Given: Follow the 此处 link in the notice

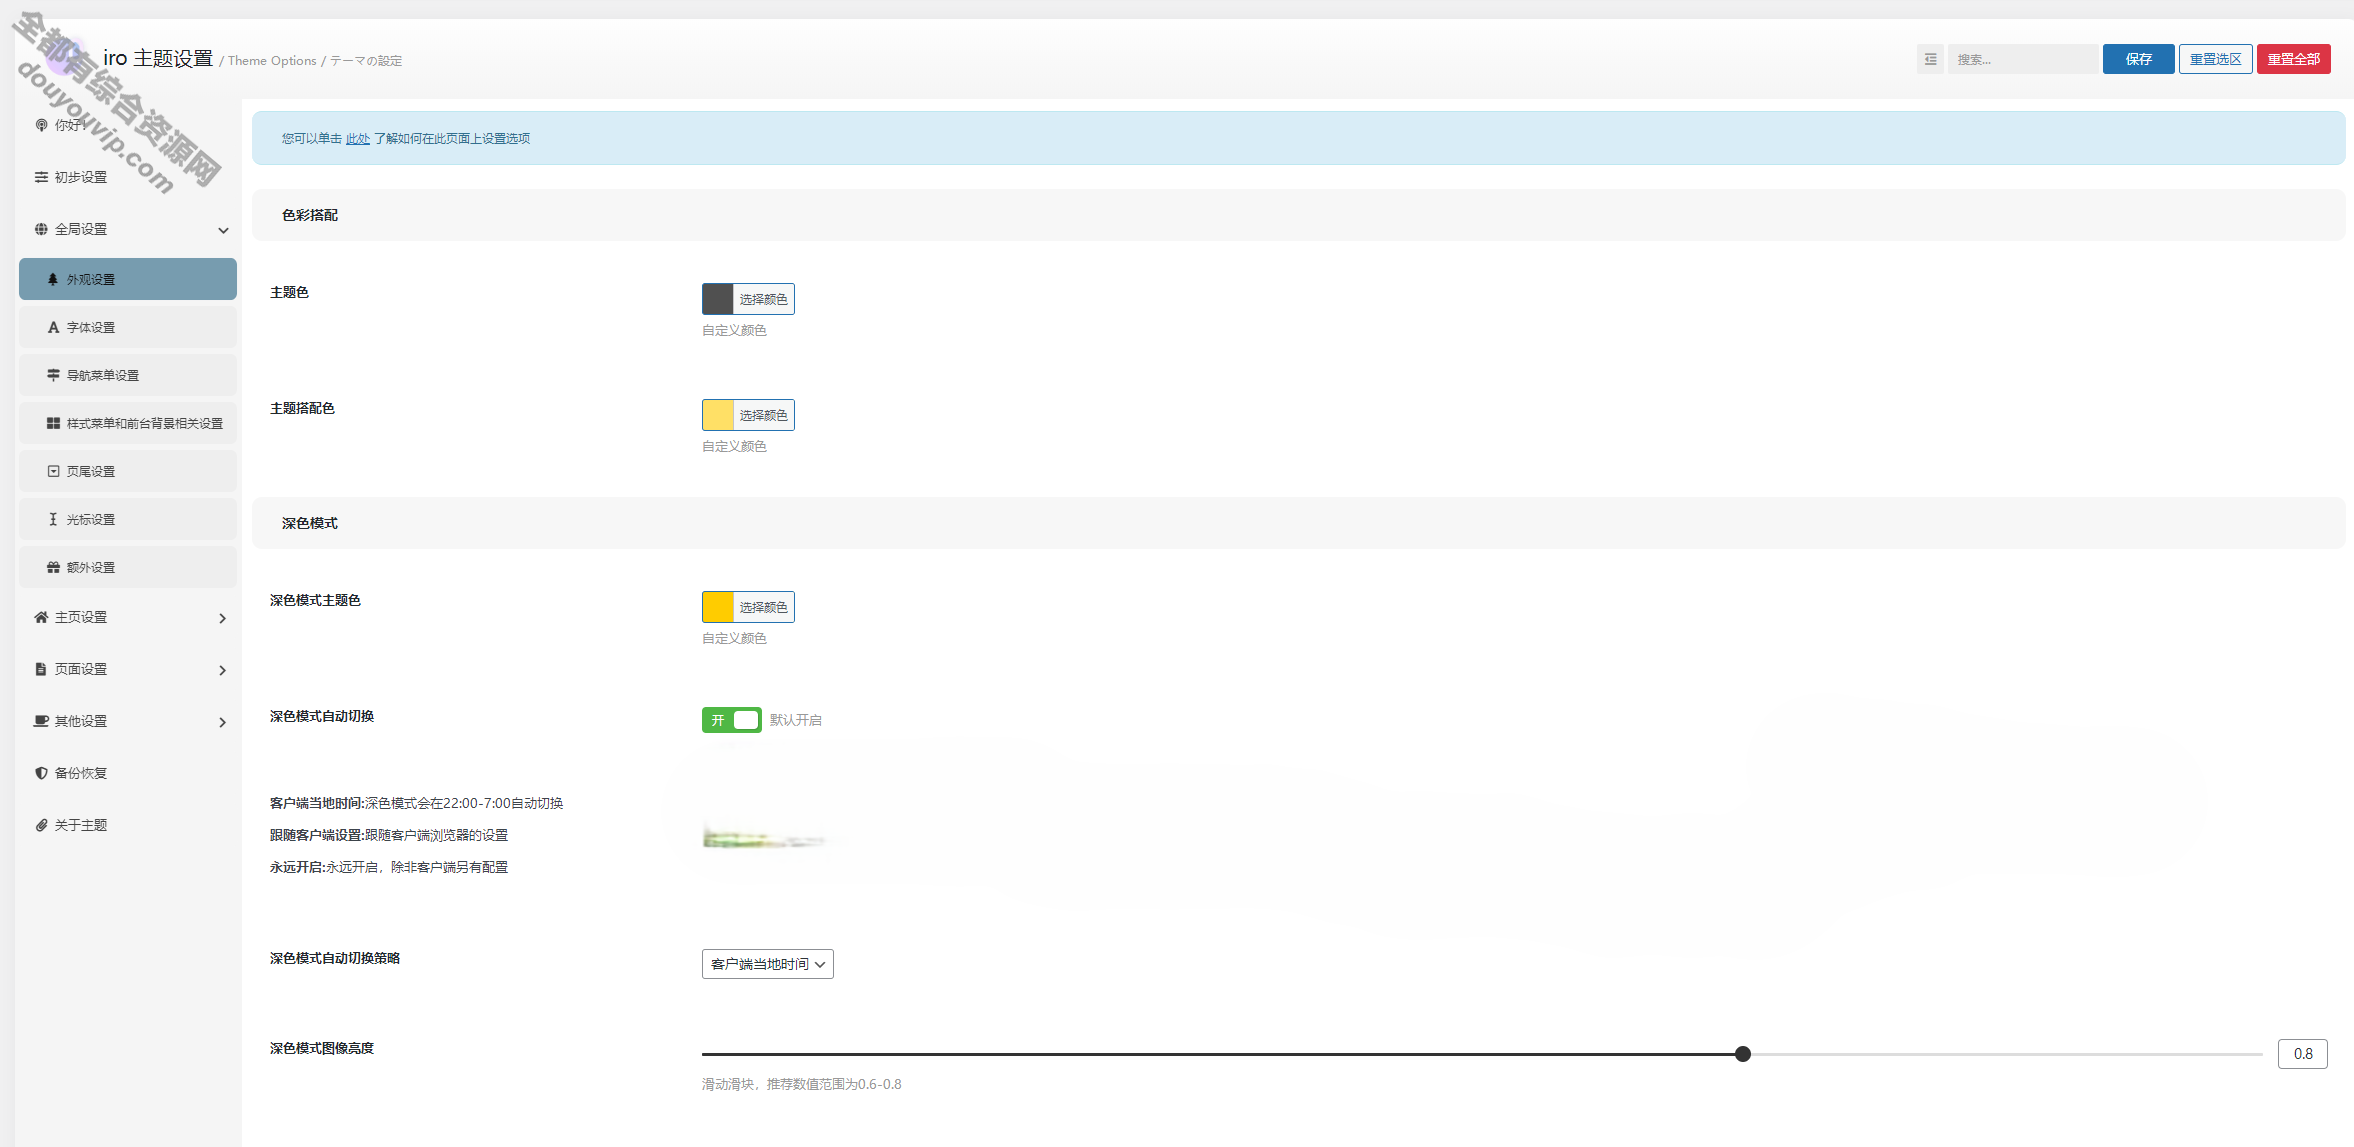Looking at the screenshot, I should [358, 139].
